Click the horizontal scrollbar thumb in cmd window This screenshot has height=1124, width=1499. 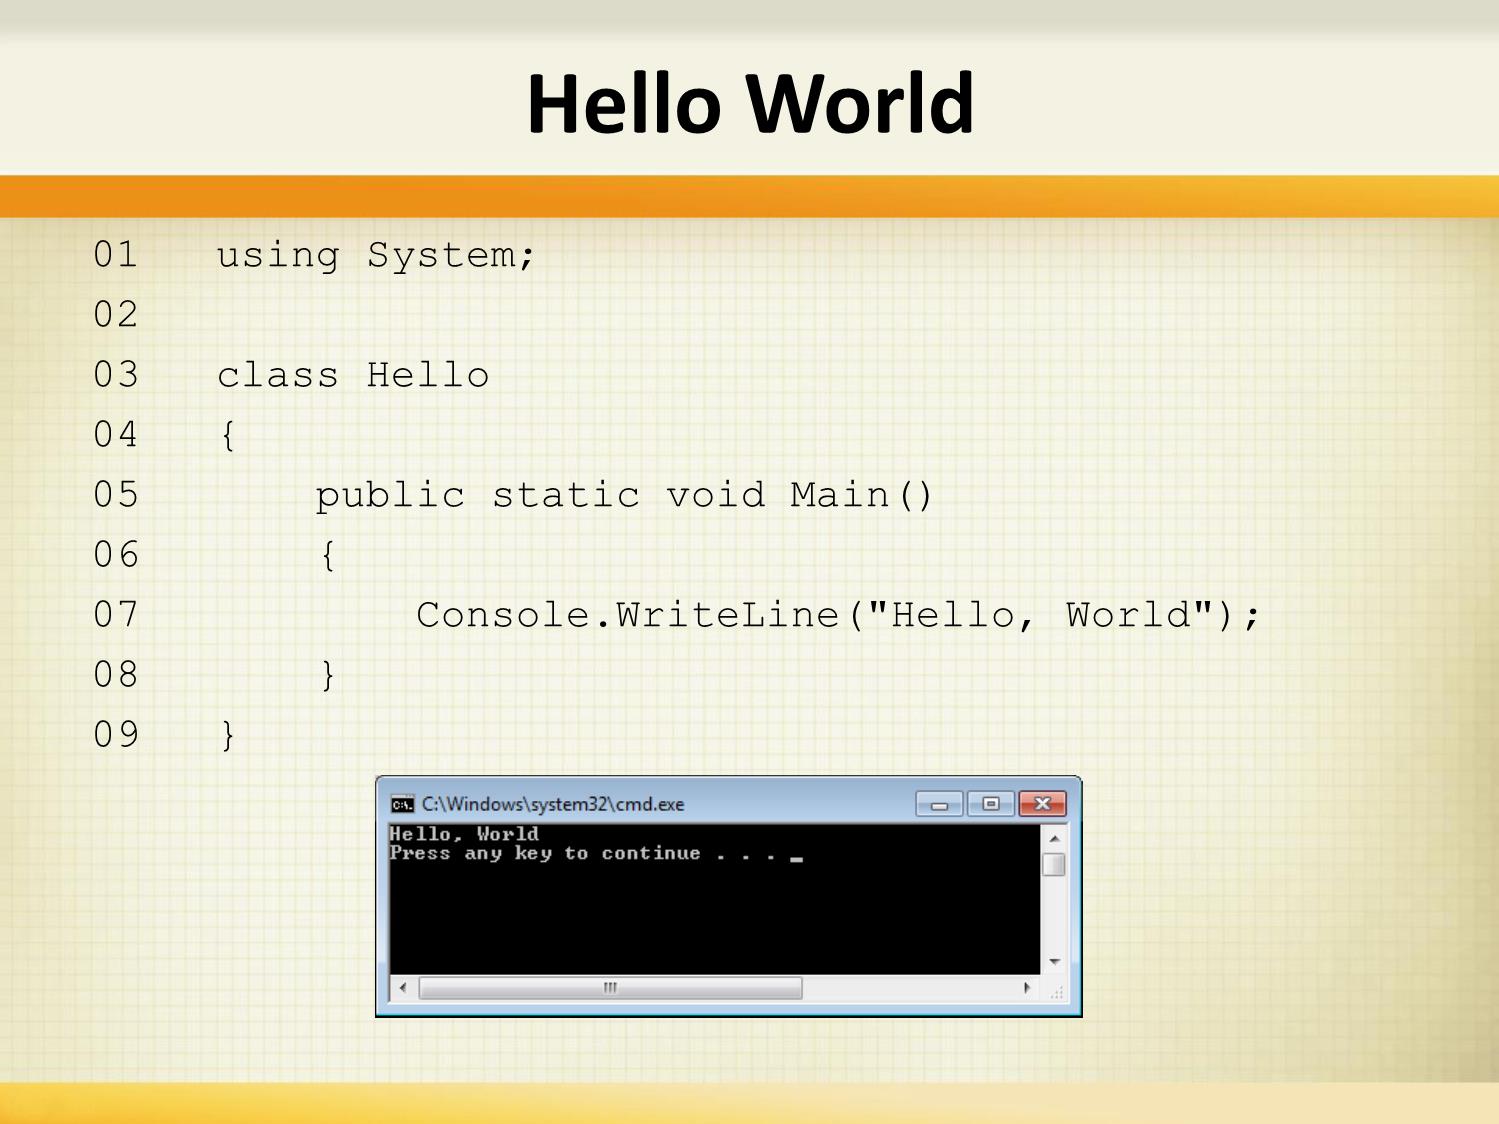(x=610, y=988)
